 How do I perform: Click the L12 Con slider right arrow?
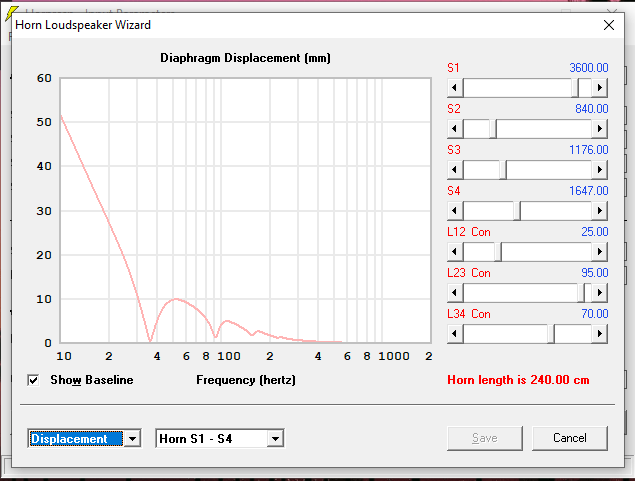pyautogui.click(x=600, y=252)
